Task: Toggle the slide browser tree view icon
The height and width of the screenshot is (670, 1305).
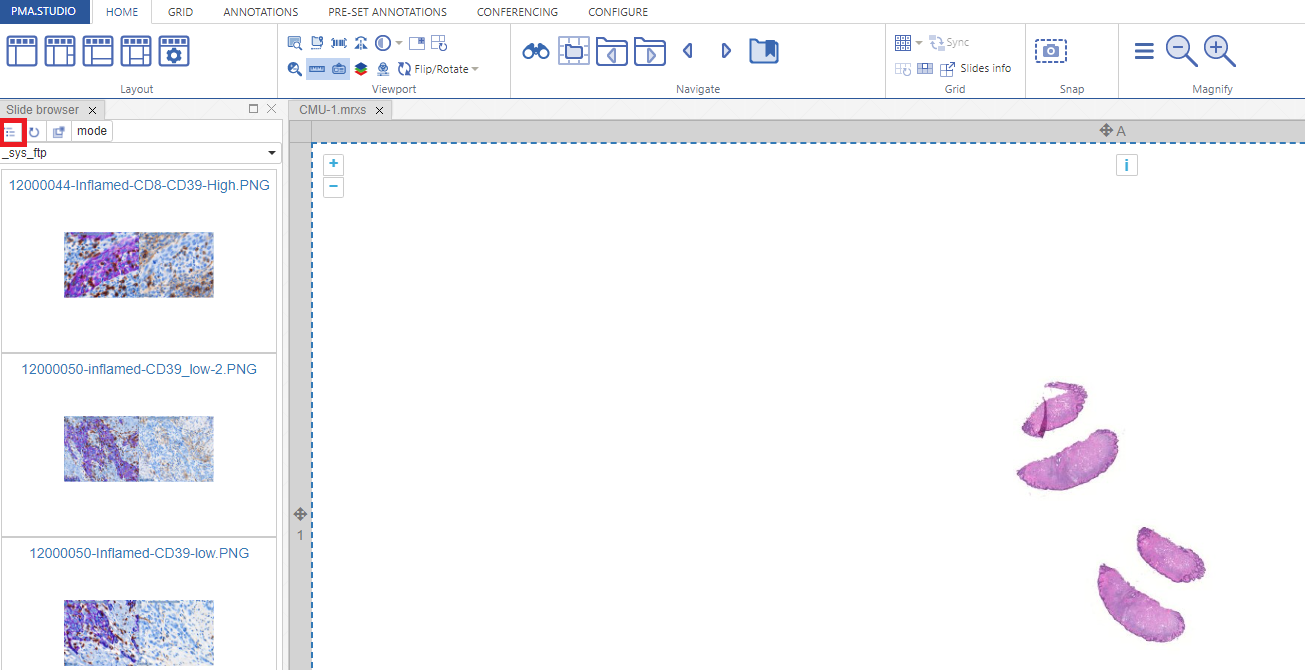Action: (12, 132)
